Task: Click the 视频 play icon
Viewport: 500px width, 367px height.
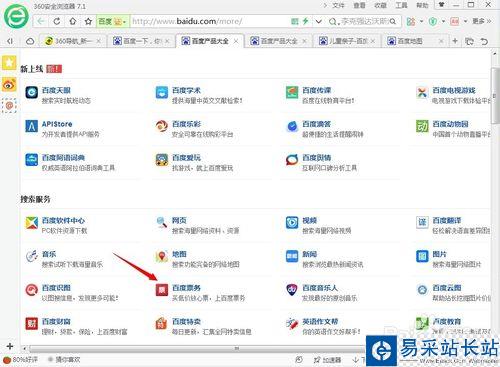Action: click(292, 223)
